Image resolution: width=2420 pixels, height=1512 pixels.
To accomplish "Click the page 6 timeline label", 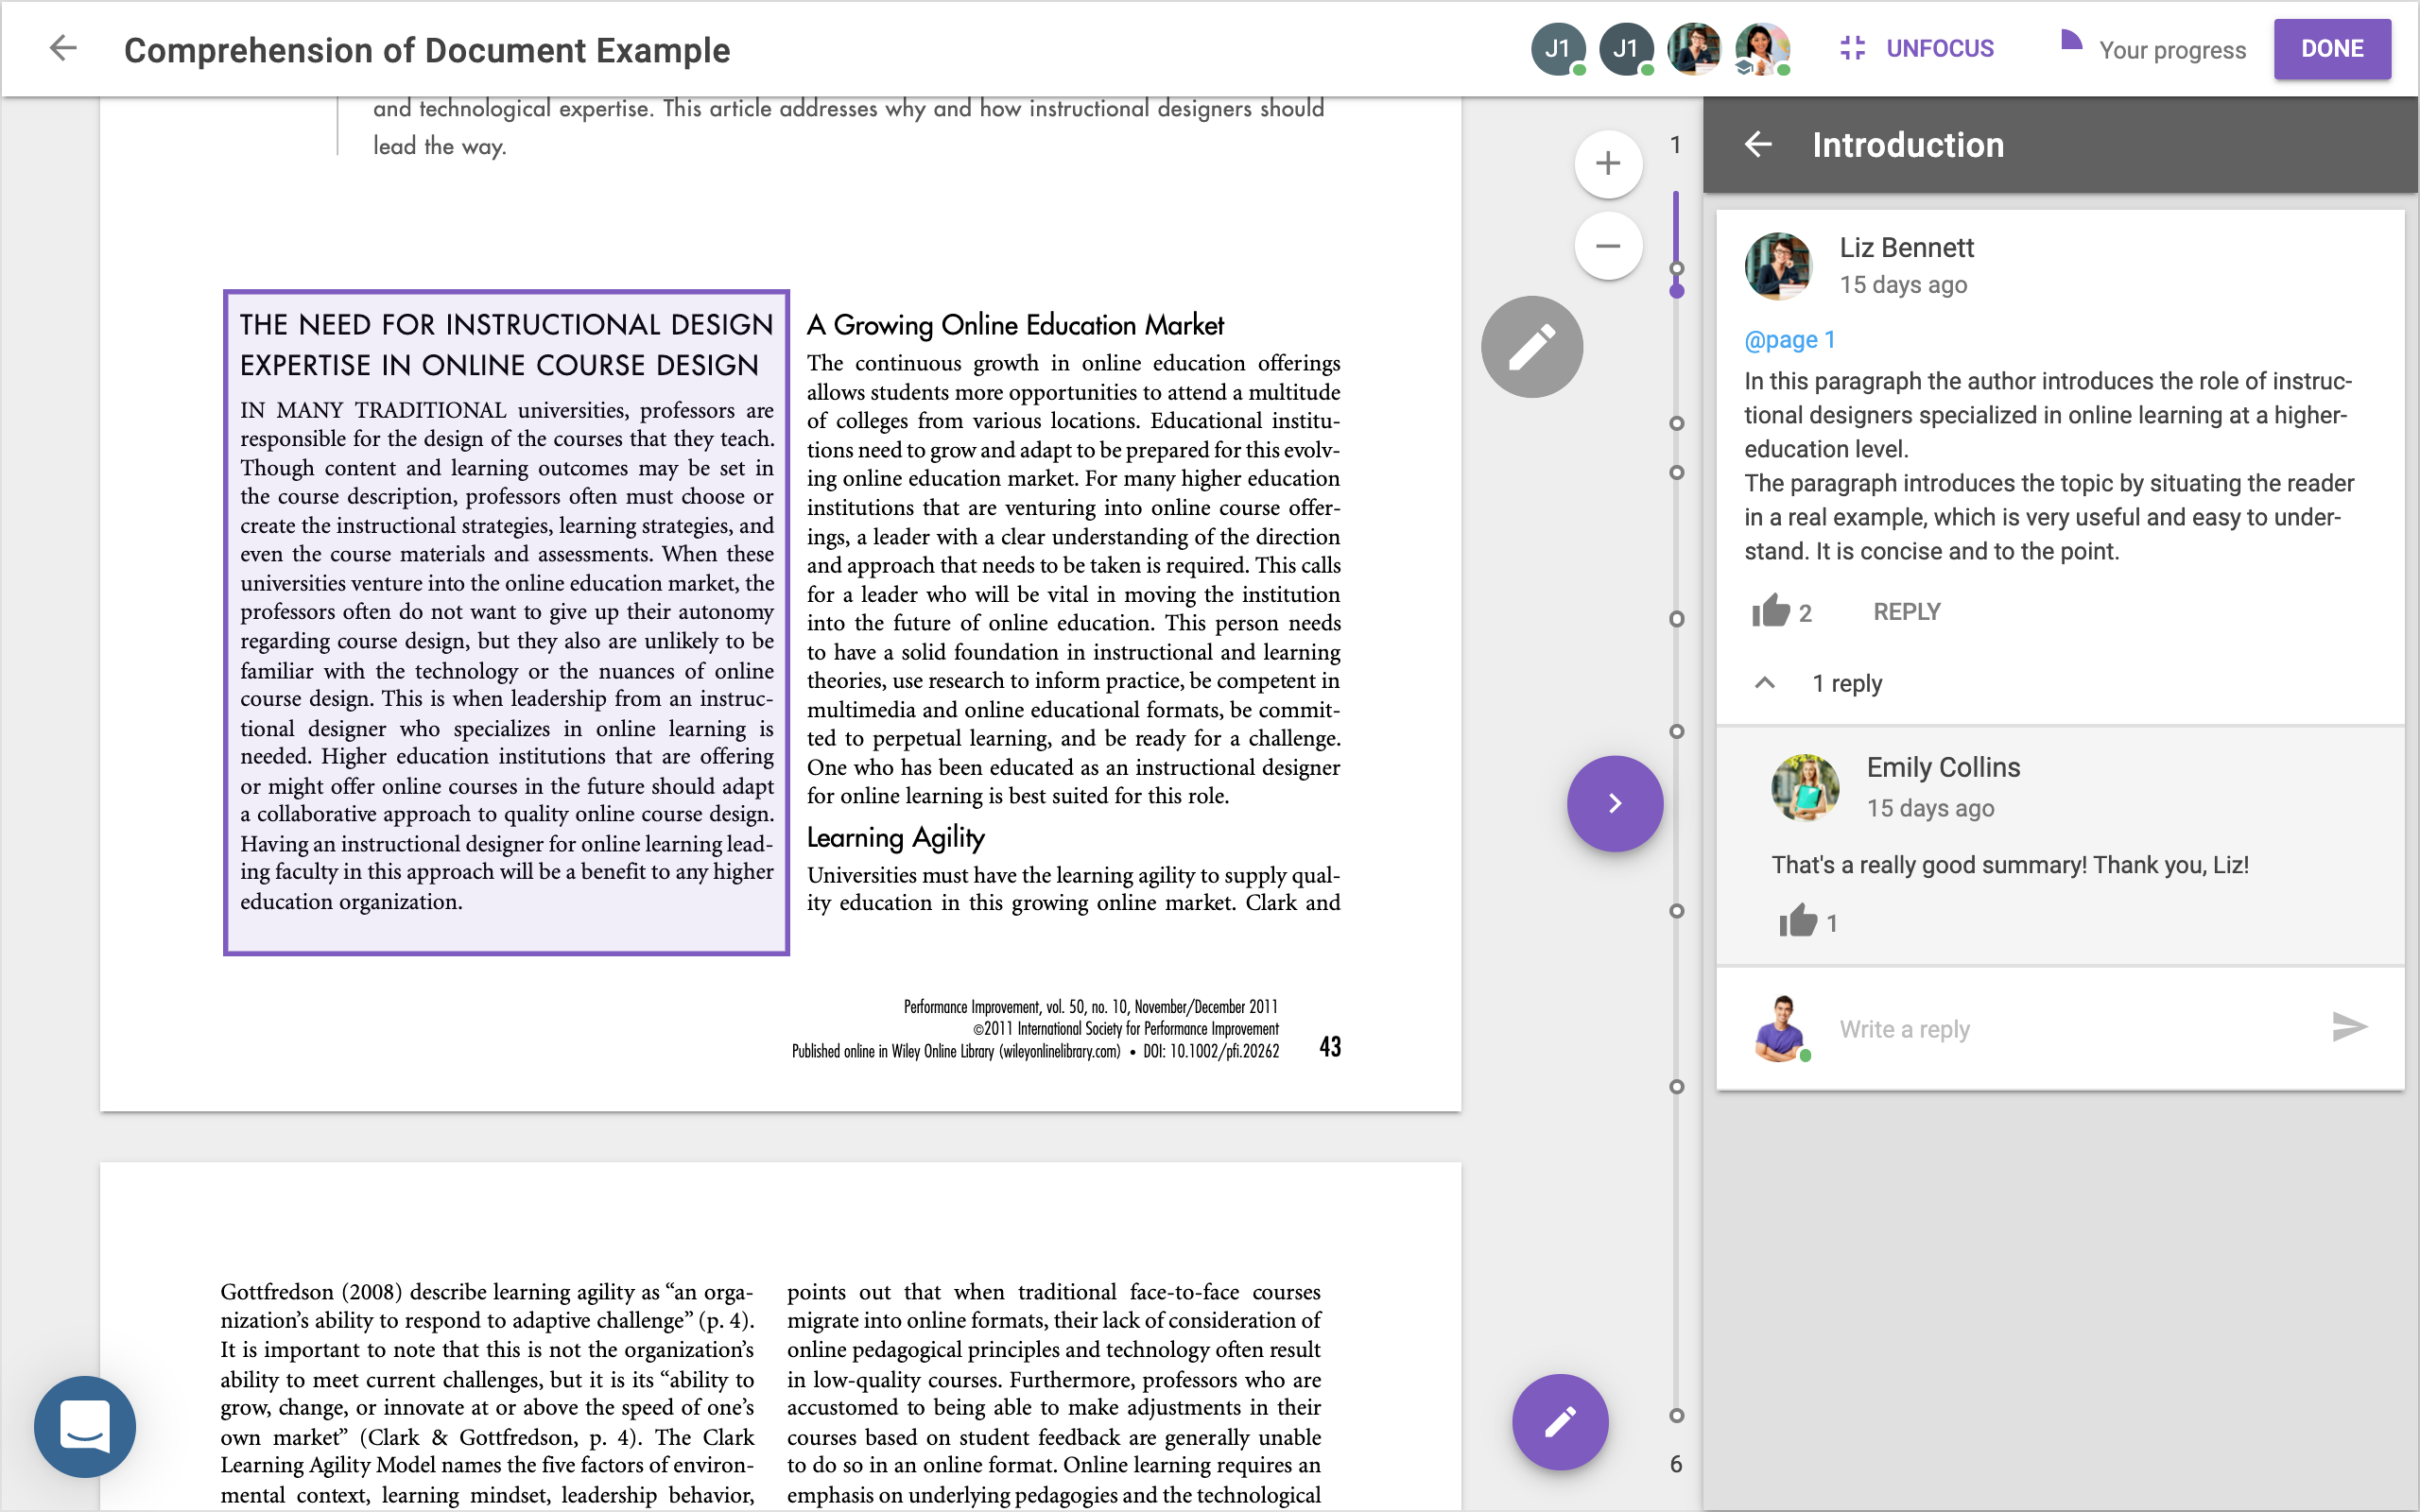I will point(1676,1464).
